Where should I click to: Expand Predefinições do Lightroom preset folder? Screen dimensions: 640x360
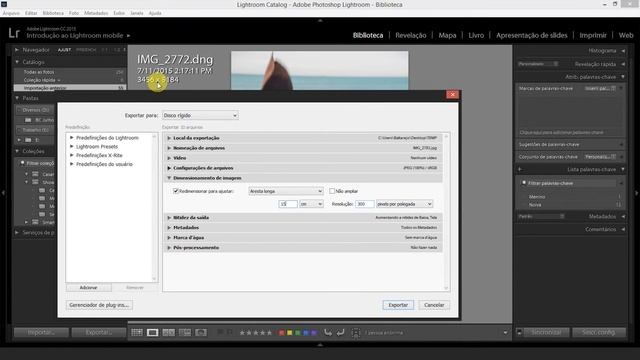click(72, 138)
